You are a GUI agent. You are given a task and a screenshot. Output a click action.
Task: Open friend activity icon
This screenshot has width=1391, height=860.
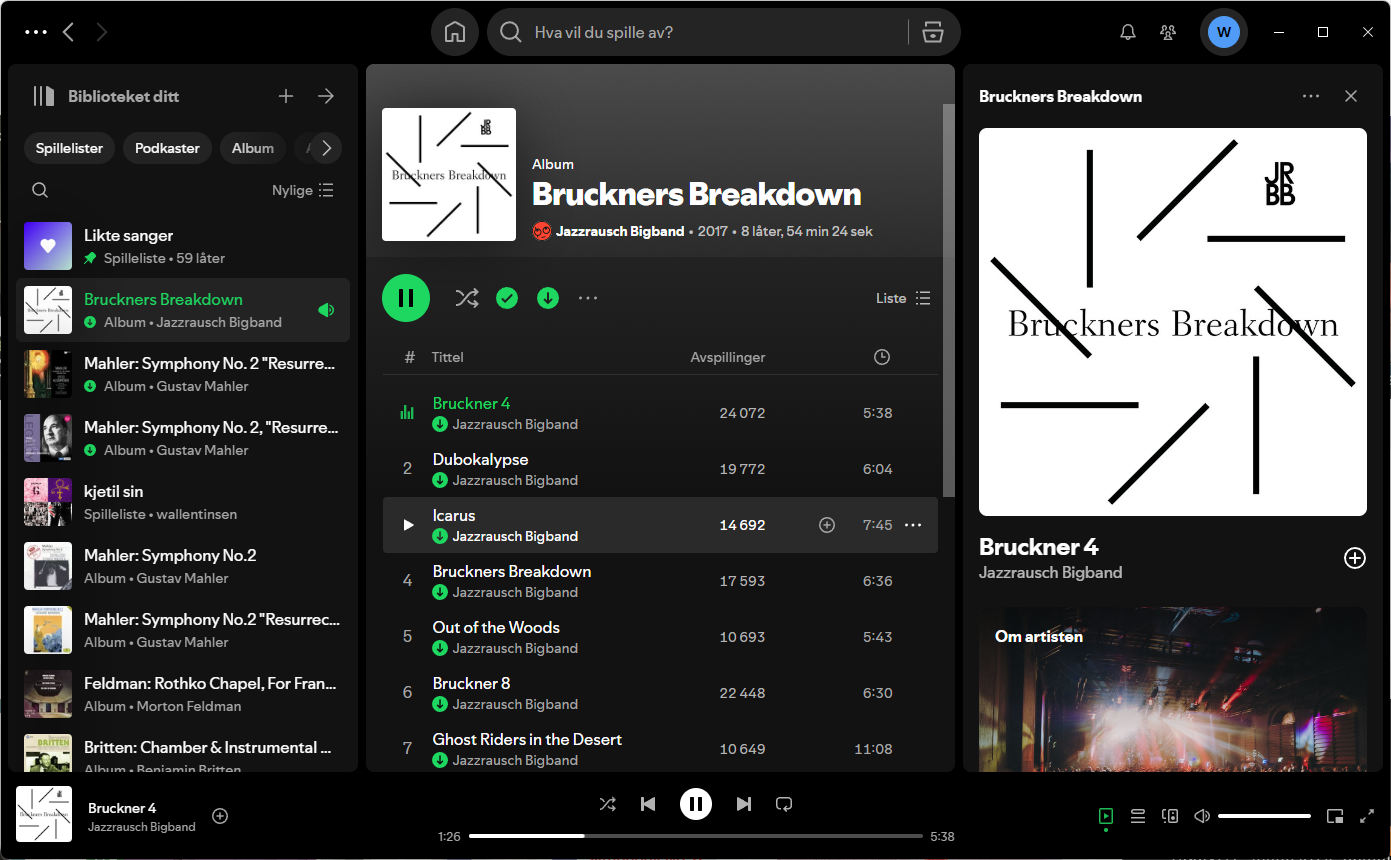[1168, 32]
